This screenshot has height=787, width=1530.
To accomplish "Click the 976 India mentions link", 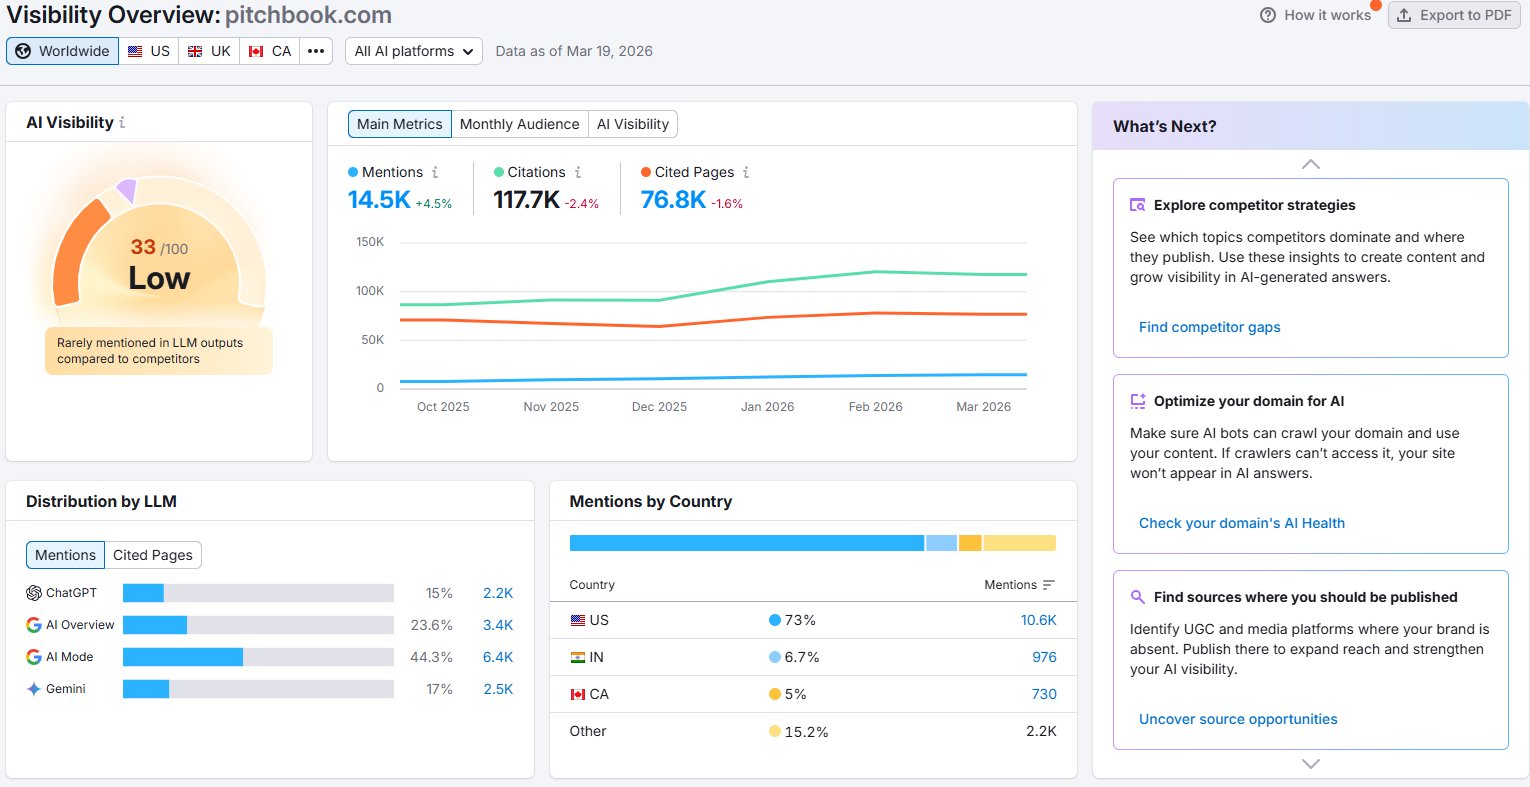I will tap(1044, 657).
